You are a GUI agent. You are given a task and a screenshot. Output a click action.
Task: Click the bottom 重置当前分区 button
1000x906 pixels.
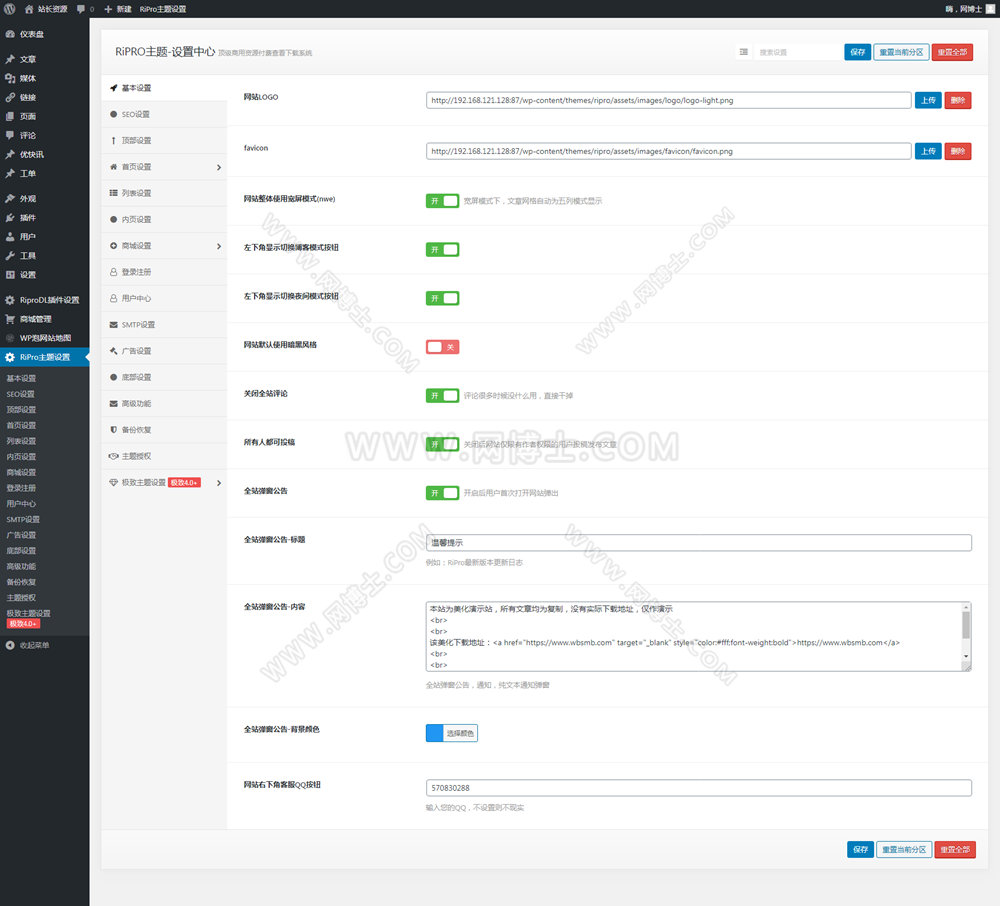pos(904,849)
